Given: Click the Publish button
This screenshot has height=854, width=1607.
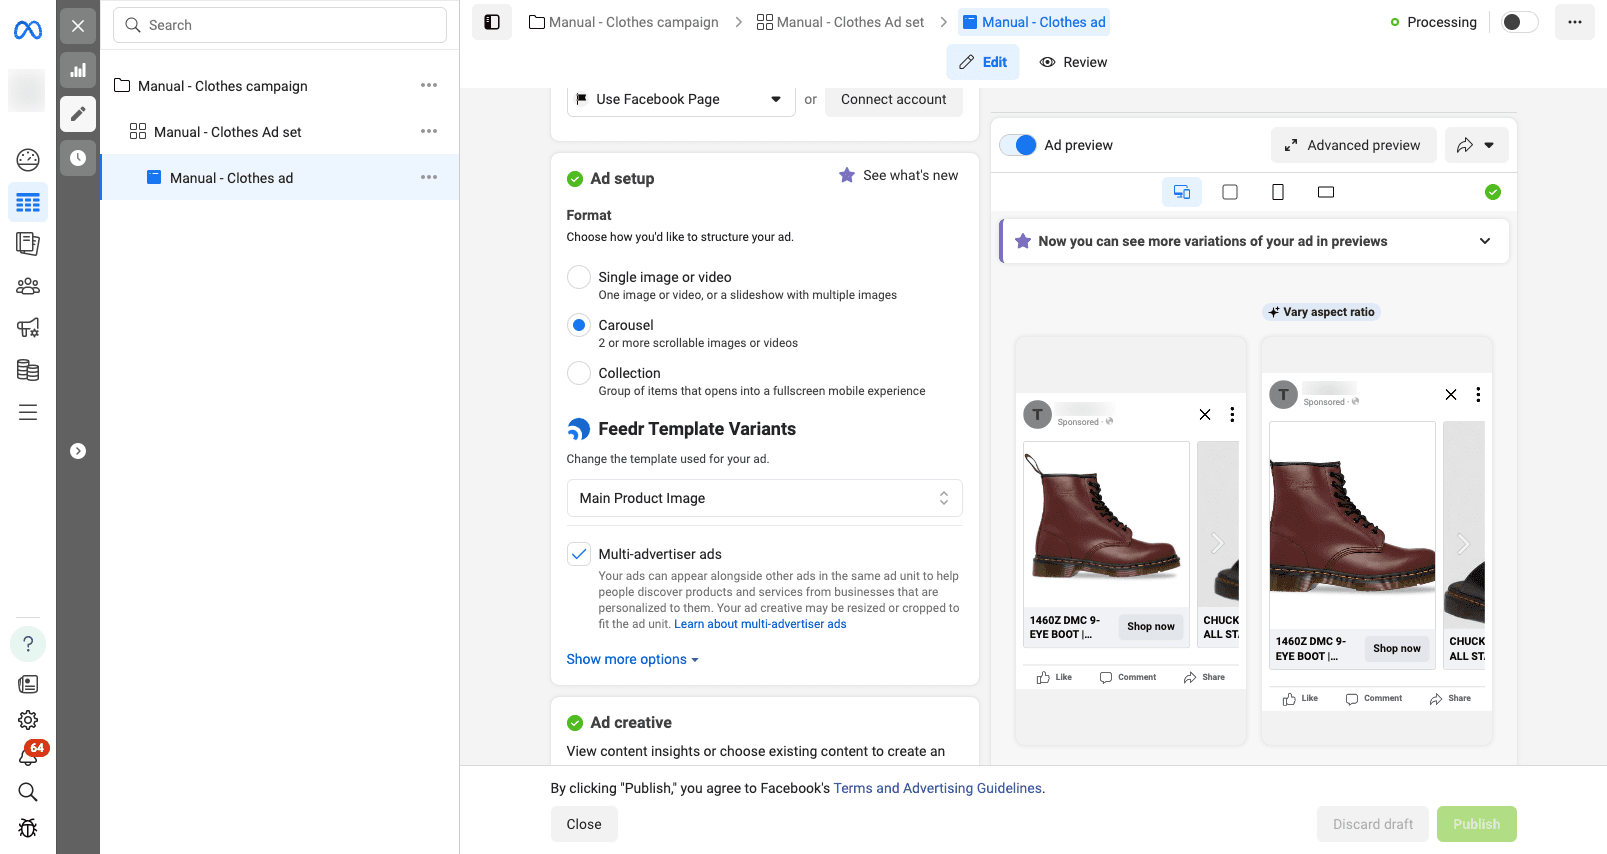Looking at the screenshot, I should coord(1477,824).
